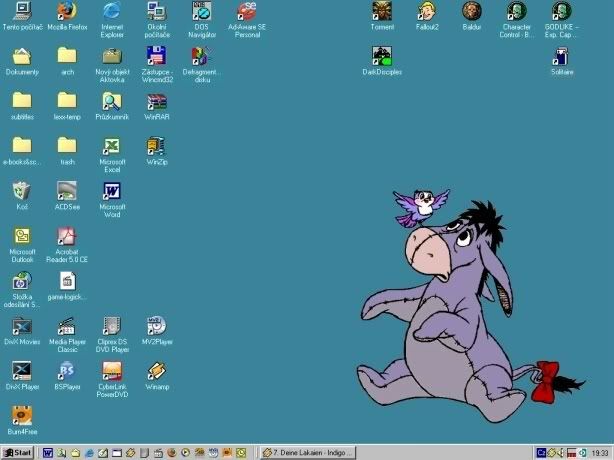
Task: Select the subtitles folder
Action: tap(22, 106)
